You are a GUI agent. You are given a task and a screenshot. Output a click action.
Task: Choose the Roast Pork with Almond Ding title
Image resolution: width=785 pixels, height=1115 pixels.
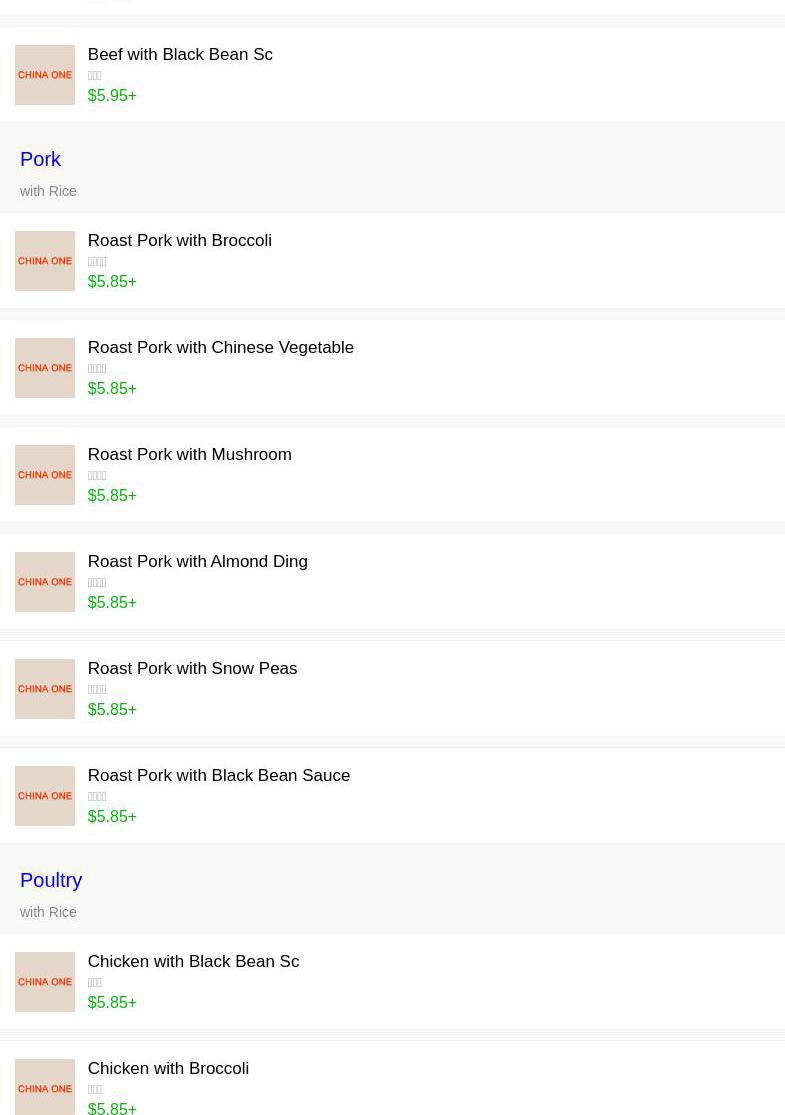197,562
